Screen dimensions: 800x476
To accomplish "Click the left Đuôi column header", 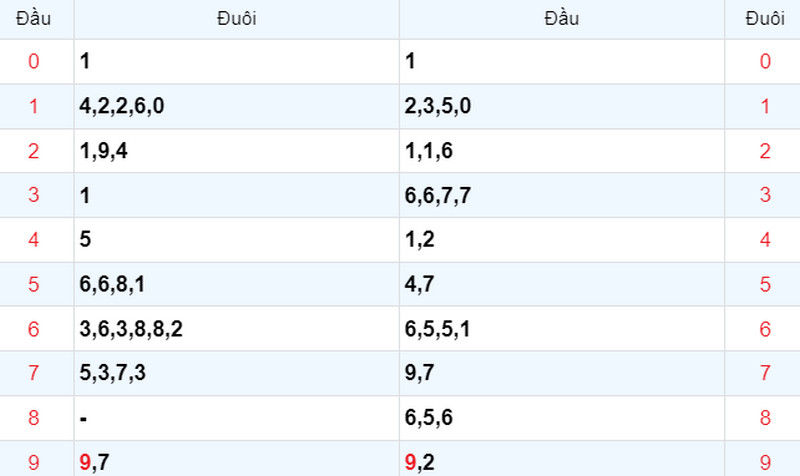I will pos(237,19).
